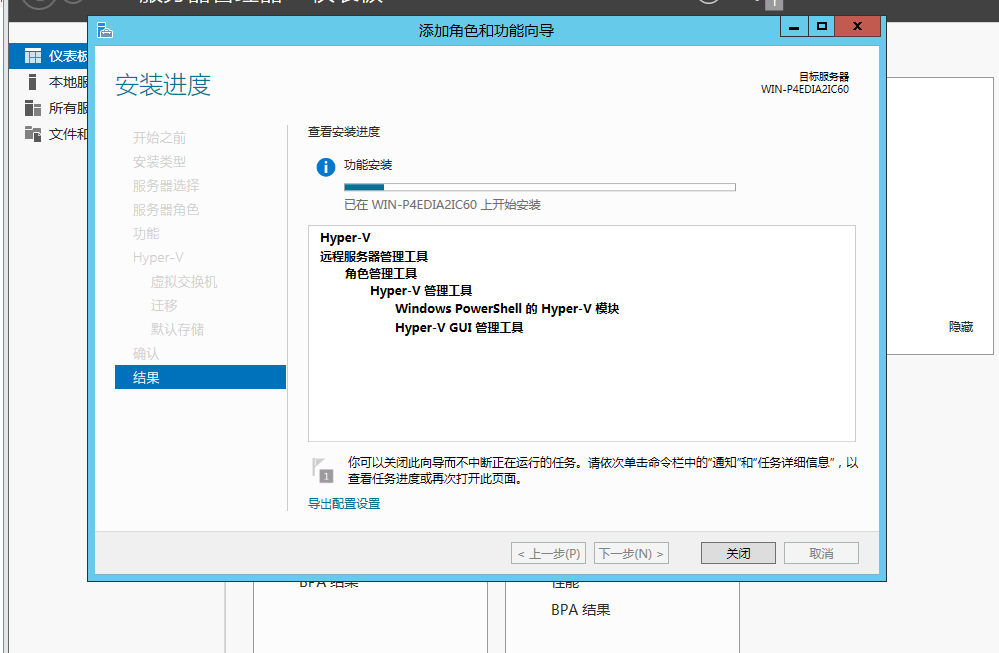Click the 取消 button

[821, 553]
